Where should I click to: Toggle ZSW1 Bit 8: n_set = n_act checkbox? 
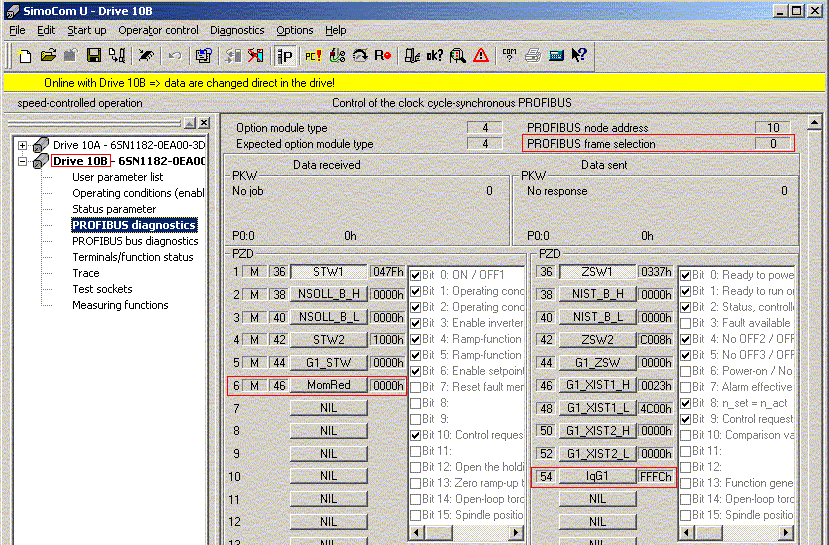pyautogui.click(x=686, y=403)
